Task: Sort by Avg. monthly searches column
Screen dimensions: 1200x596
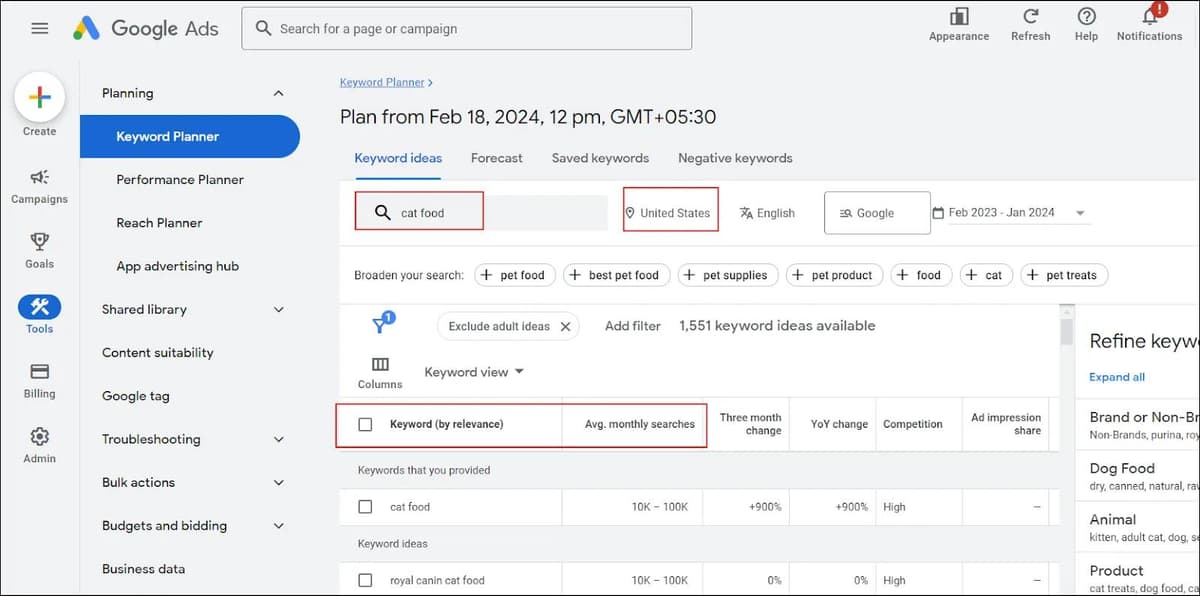Action: (640, 424)
